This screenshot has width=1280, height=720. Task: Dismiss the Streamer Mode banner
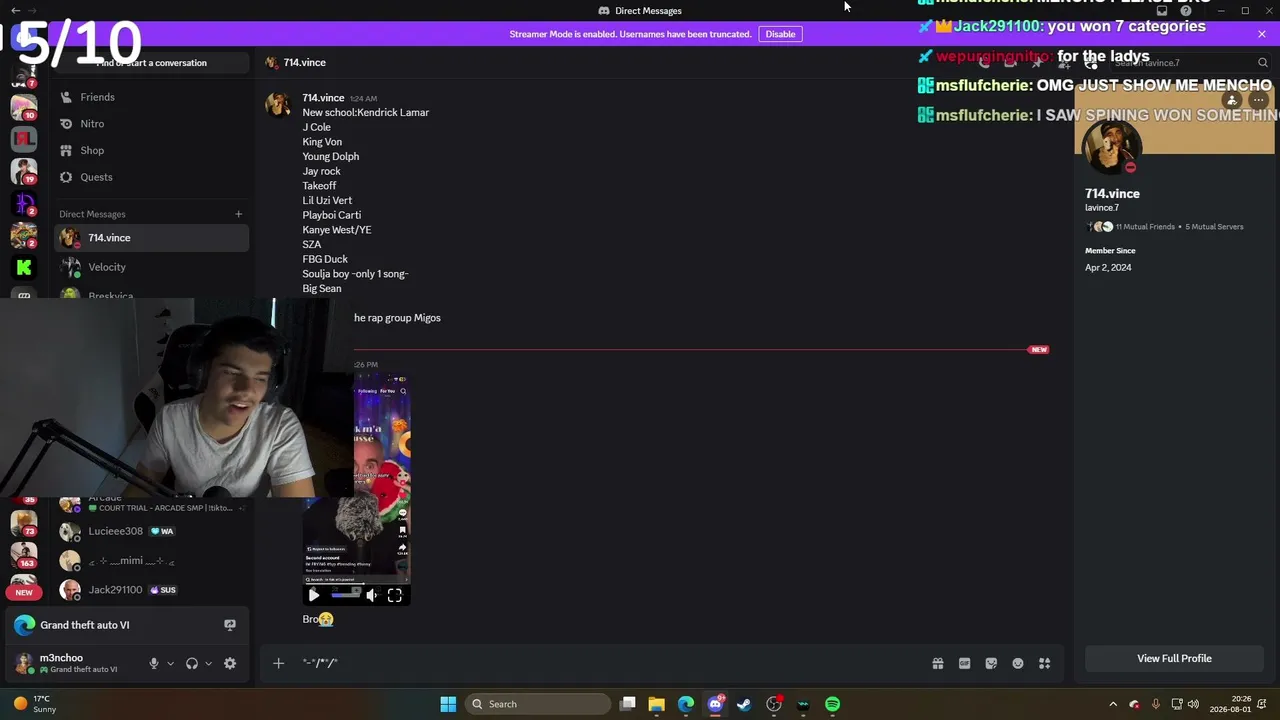[x=1262, y=34]
